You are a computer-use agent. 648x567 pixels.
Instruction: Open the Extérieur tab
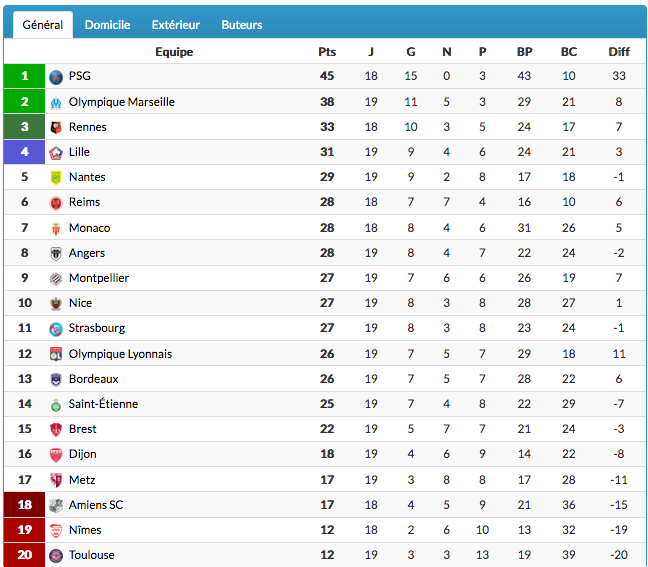[176, 25]
